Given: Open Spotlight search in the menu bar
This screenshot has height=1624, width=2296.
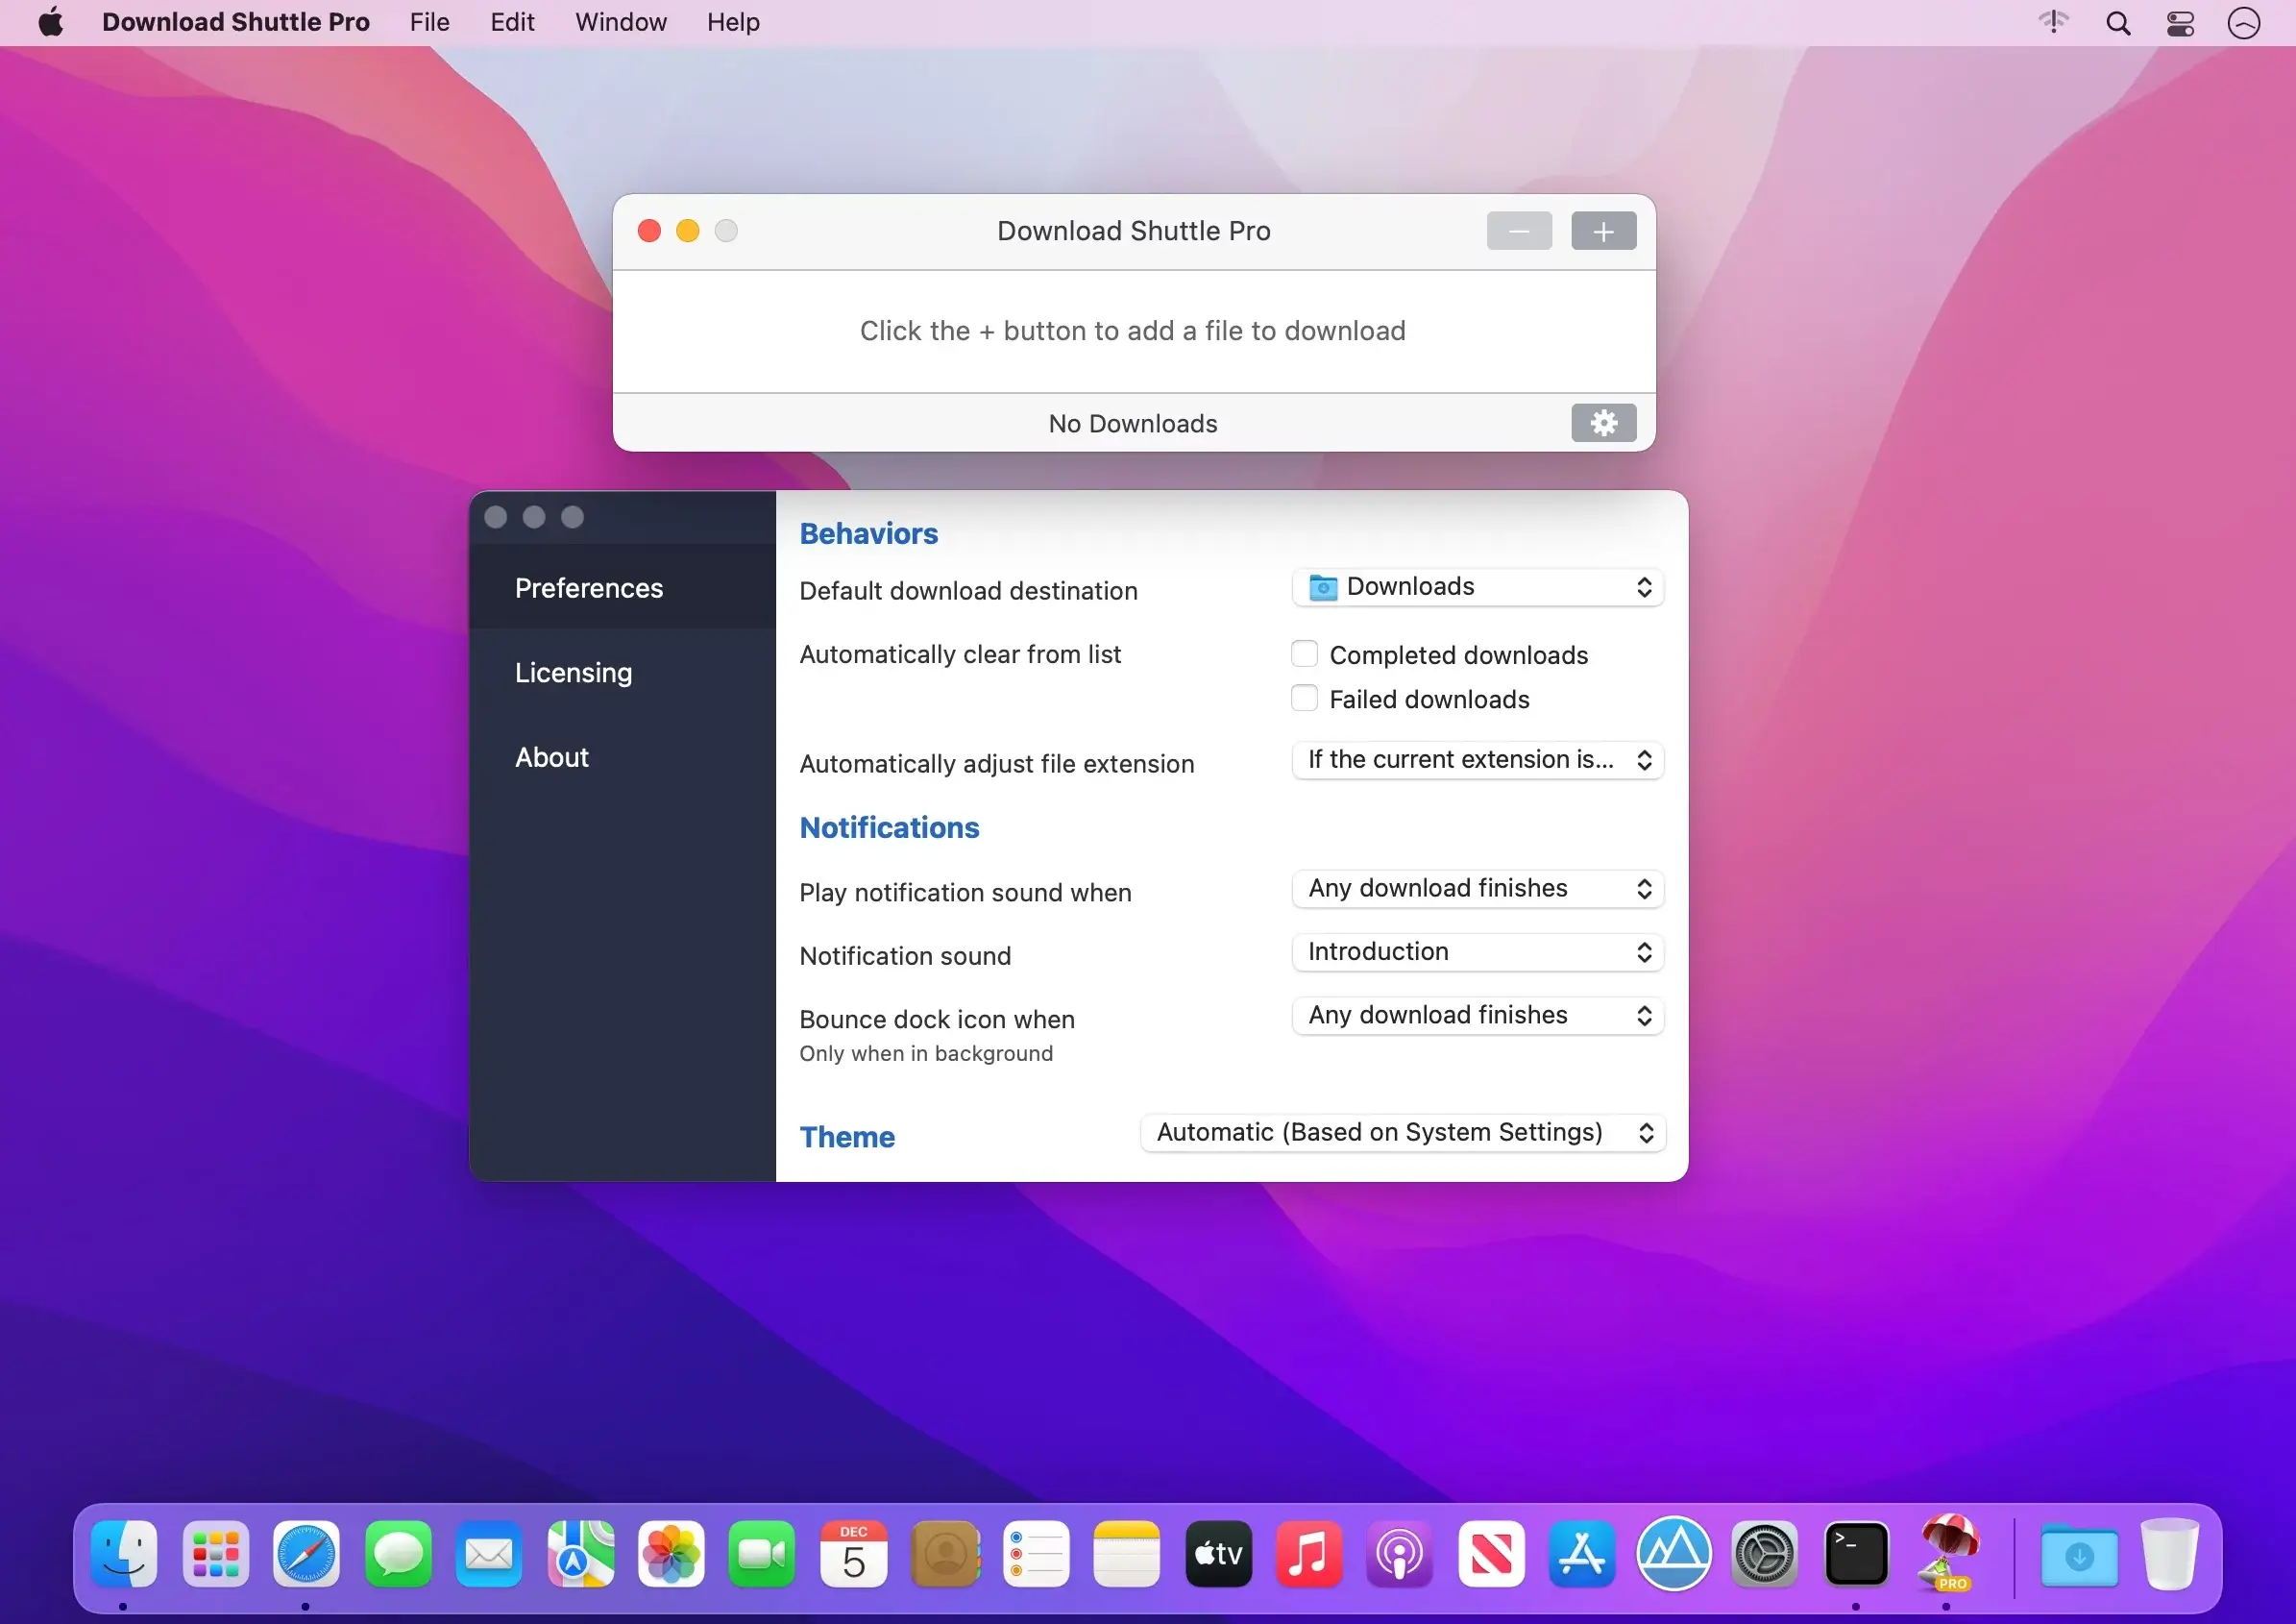Looking at the screenshot, I should pos(2118,23).
